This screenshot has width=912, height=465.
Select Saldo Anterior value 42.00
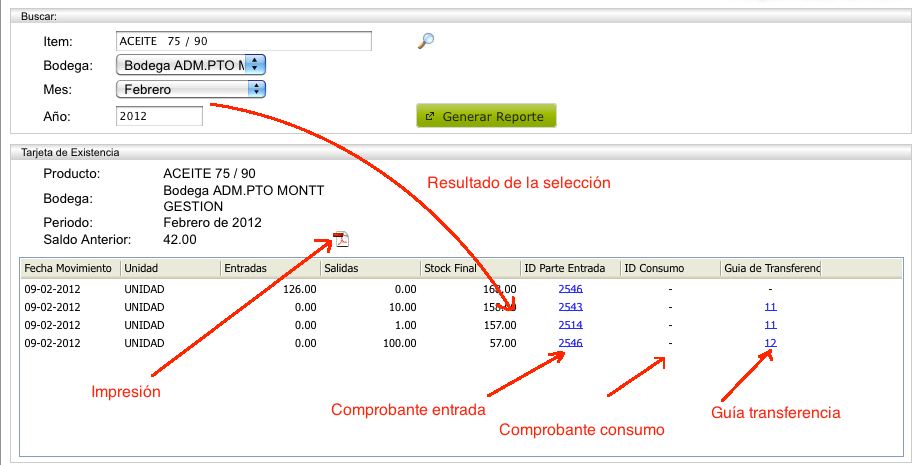(180, 239)
